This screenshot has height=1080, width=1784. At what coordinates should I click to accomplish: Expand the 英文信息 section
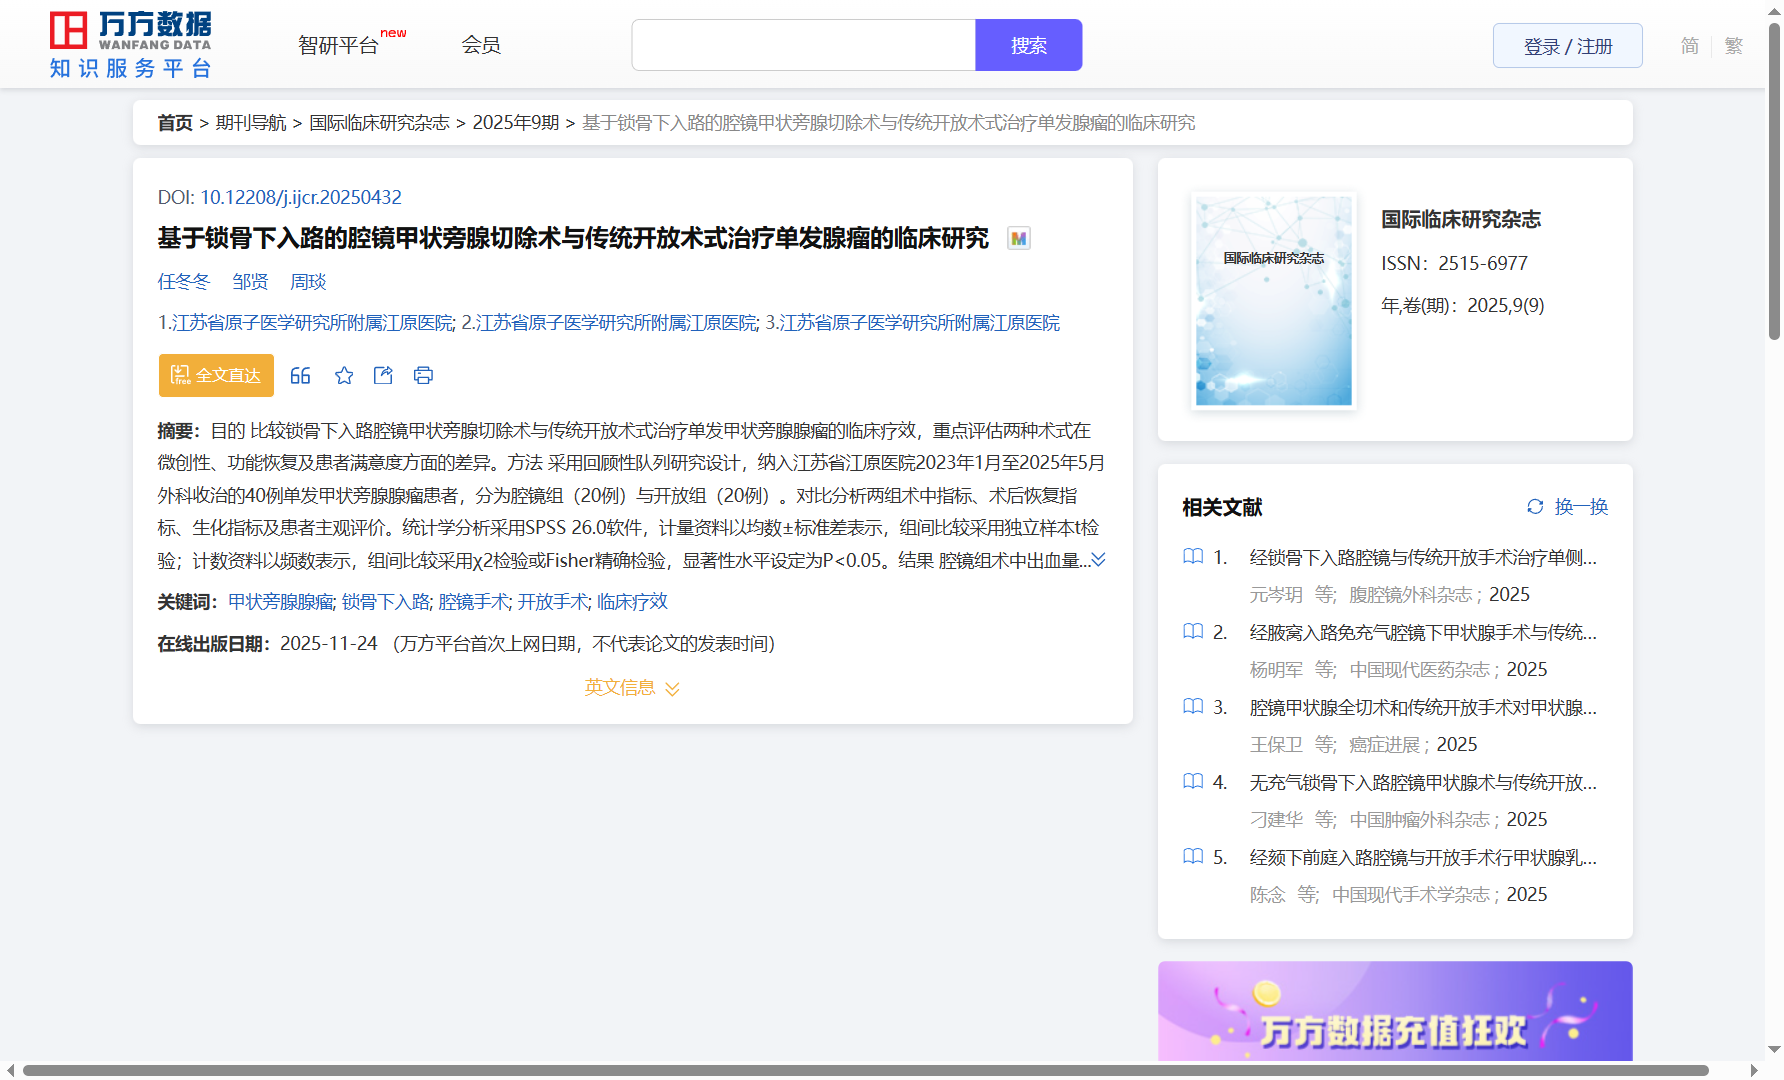pos(632,688)
